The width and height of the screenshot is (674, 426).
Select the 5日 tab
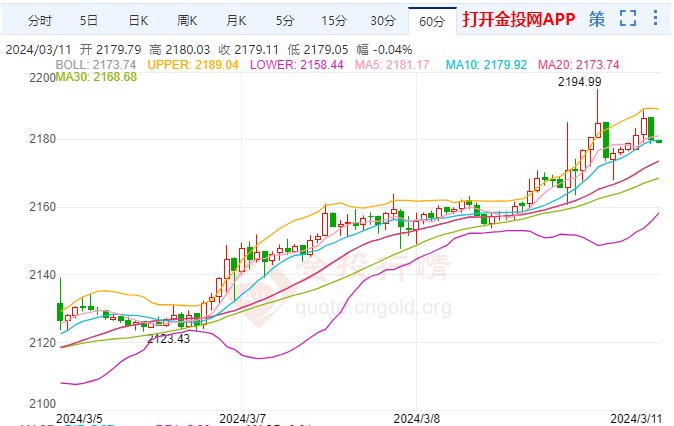pos(89,20)
